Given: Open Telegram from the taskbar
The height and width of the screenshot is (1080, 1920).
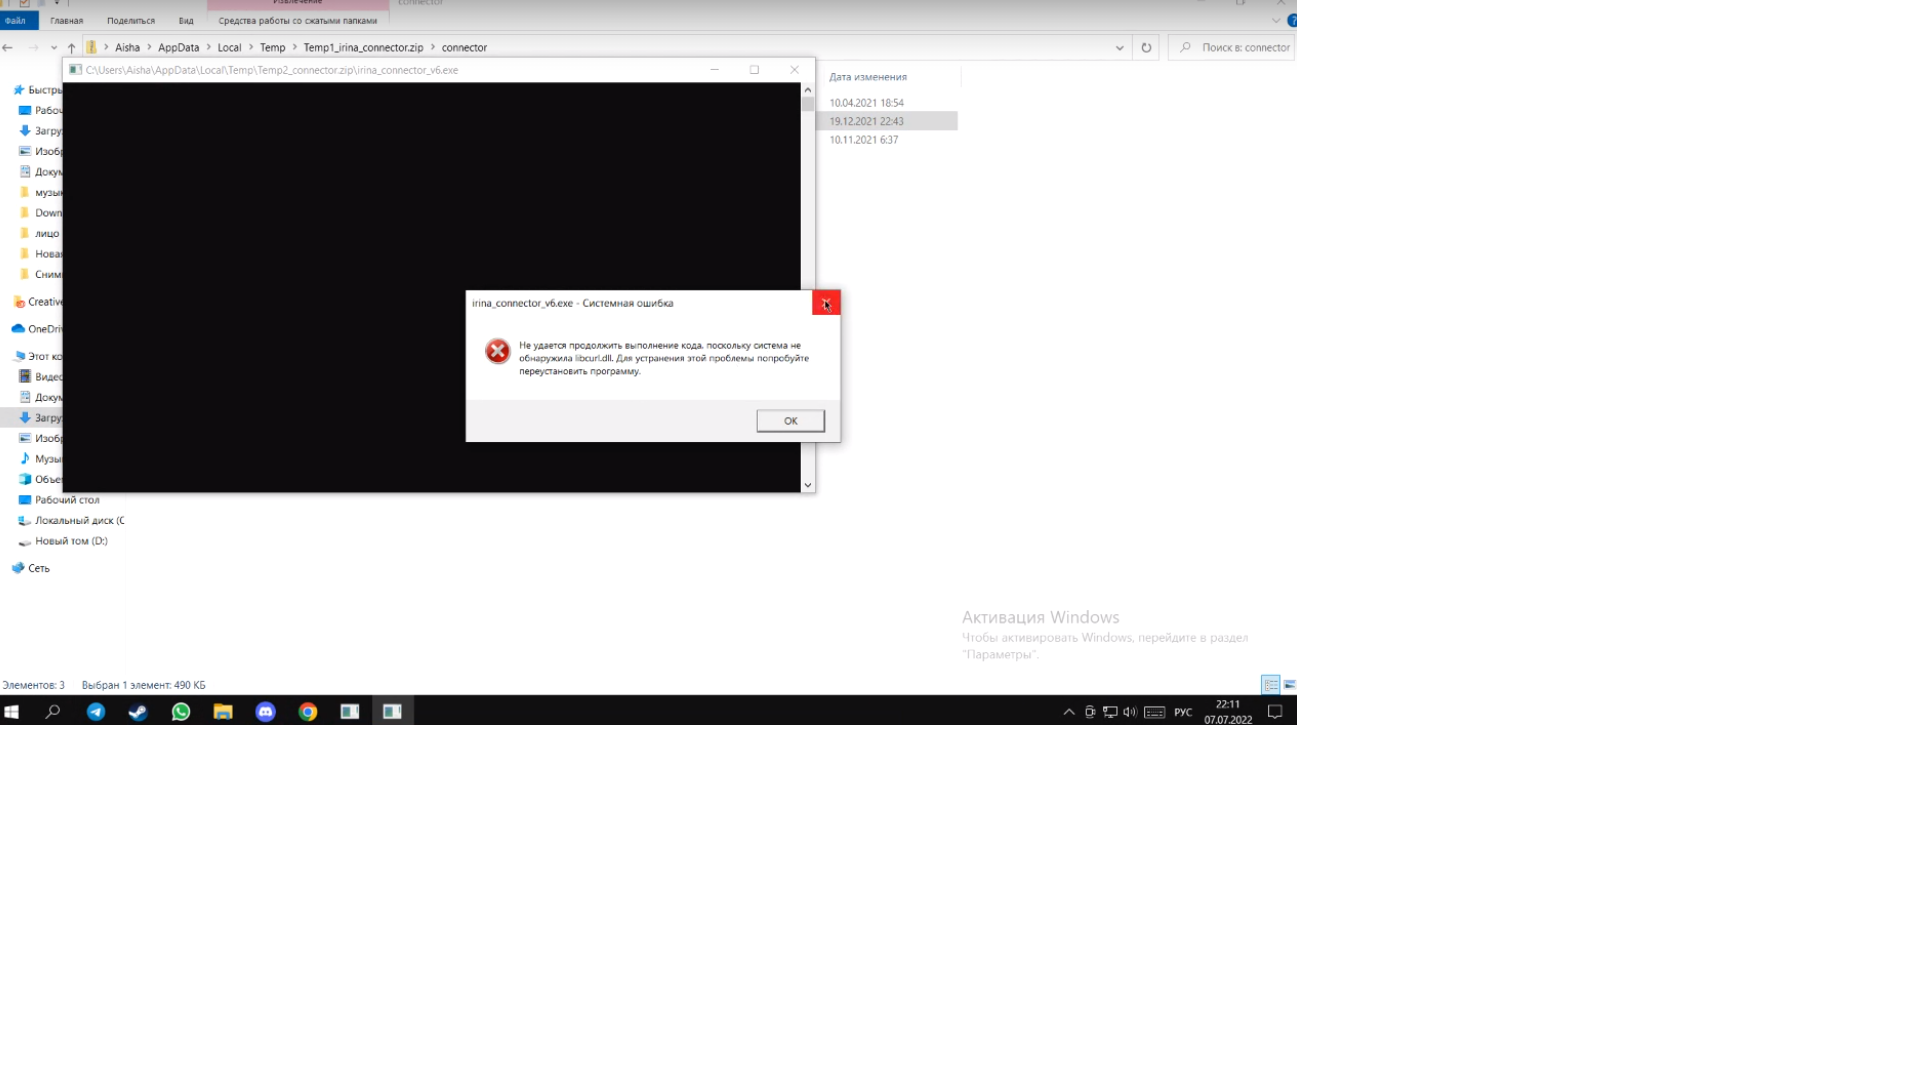Looking at the screenshot, I should pos(96,712).
